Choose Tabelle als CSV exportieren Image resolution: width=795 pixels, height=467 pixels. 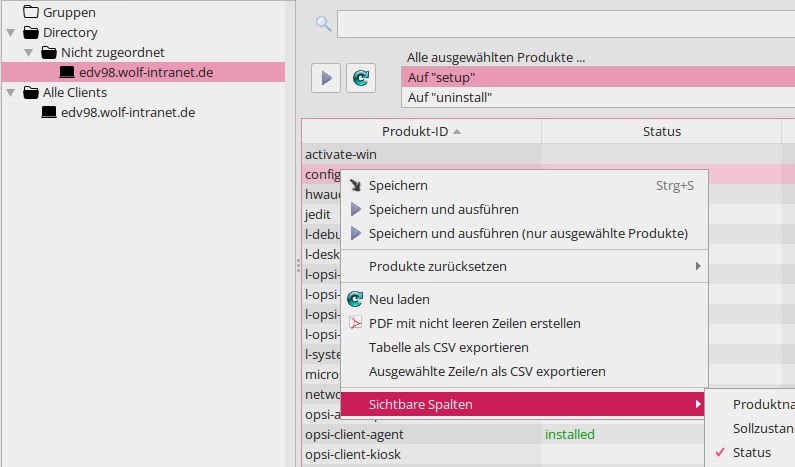[x=524, y=347]
